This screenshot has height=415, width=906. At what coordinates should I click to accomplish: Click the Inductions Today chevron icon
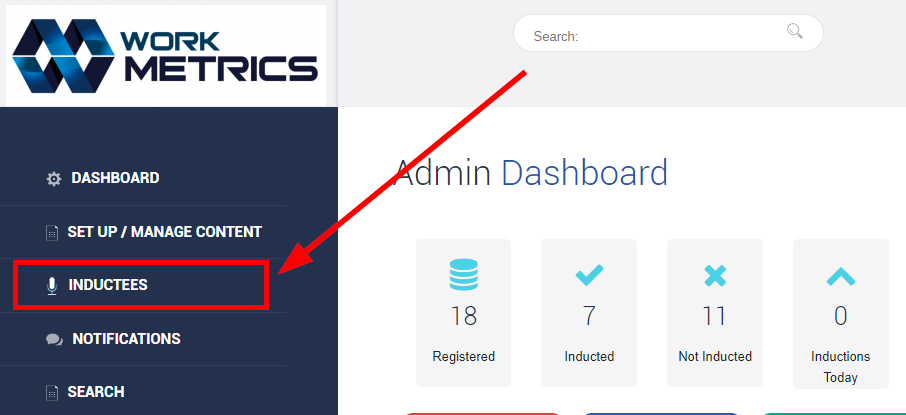(841, 276)
